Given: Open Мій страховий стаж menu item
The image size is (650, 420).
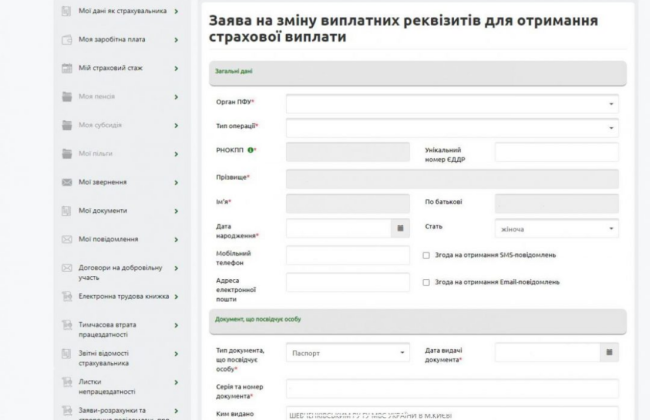Looking at the screenshot, I should [111, 68].
